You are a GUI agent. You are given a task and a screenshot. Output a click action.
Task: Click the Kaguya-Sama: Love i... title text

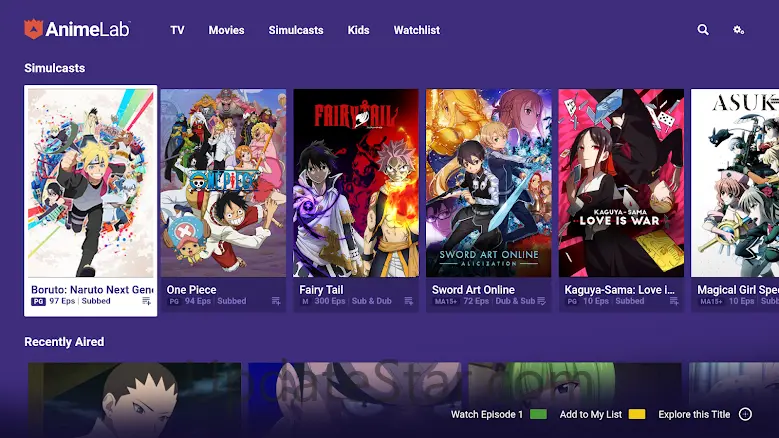620,290
